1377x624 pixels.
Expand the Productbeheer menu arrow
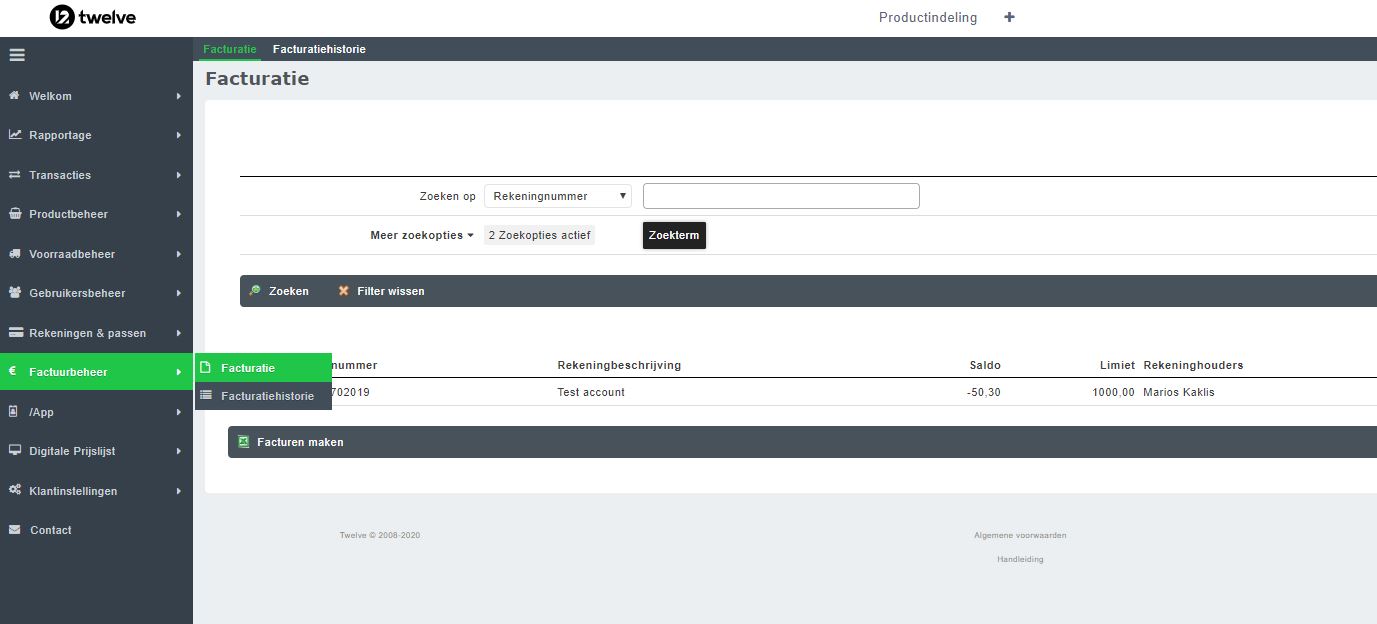pos(179,214)
